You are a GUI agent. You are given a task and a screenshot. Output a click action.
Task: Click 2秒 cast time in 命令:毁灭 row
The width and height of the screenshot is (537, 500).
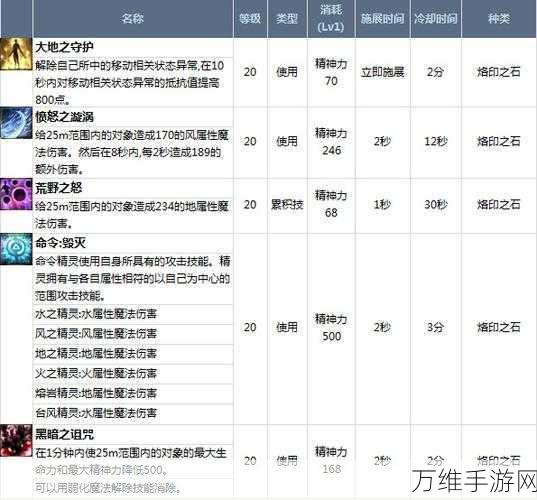coord(382,327)
